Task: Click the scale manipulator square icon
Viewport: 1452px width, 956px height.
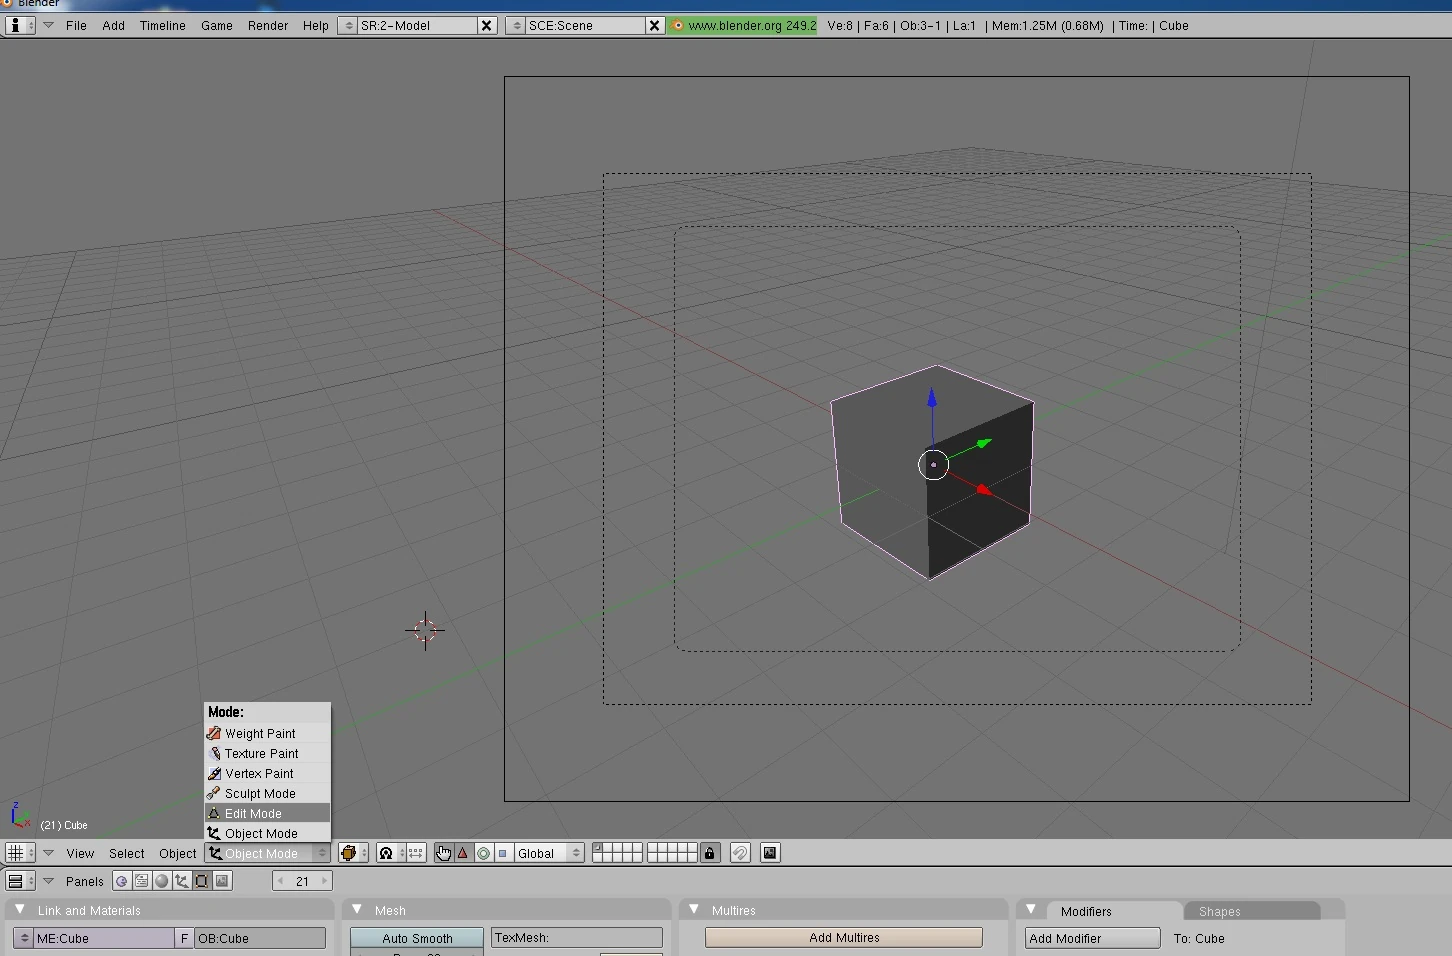Action: [503, 853]
